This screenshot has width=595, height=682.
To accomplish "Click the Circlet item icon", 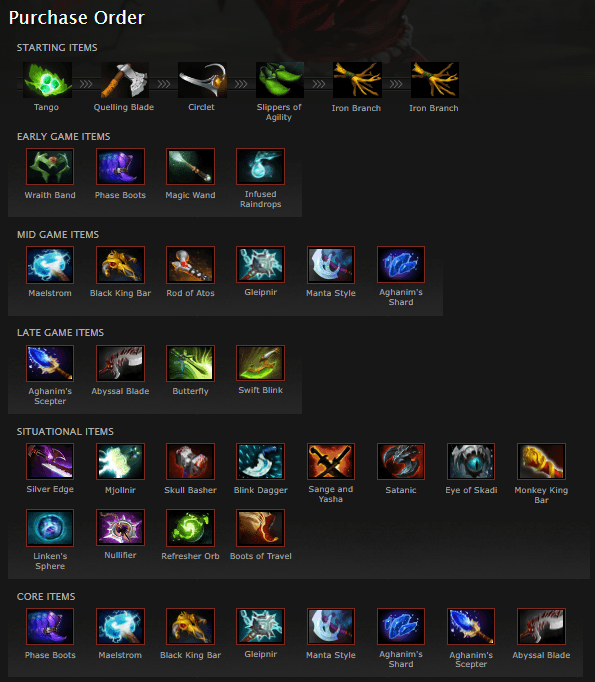I will click(202, 80).
